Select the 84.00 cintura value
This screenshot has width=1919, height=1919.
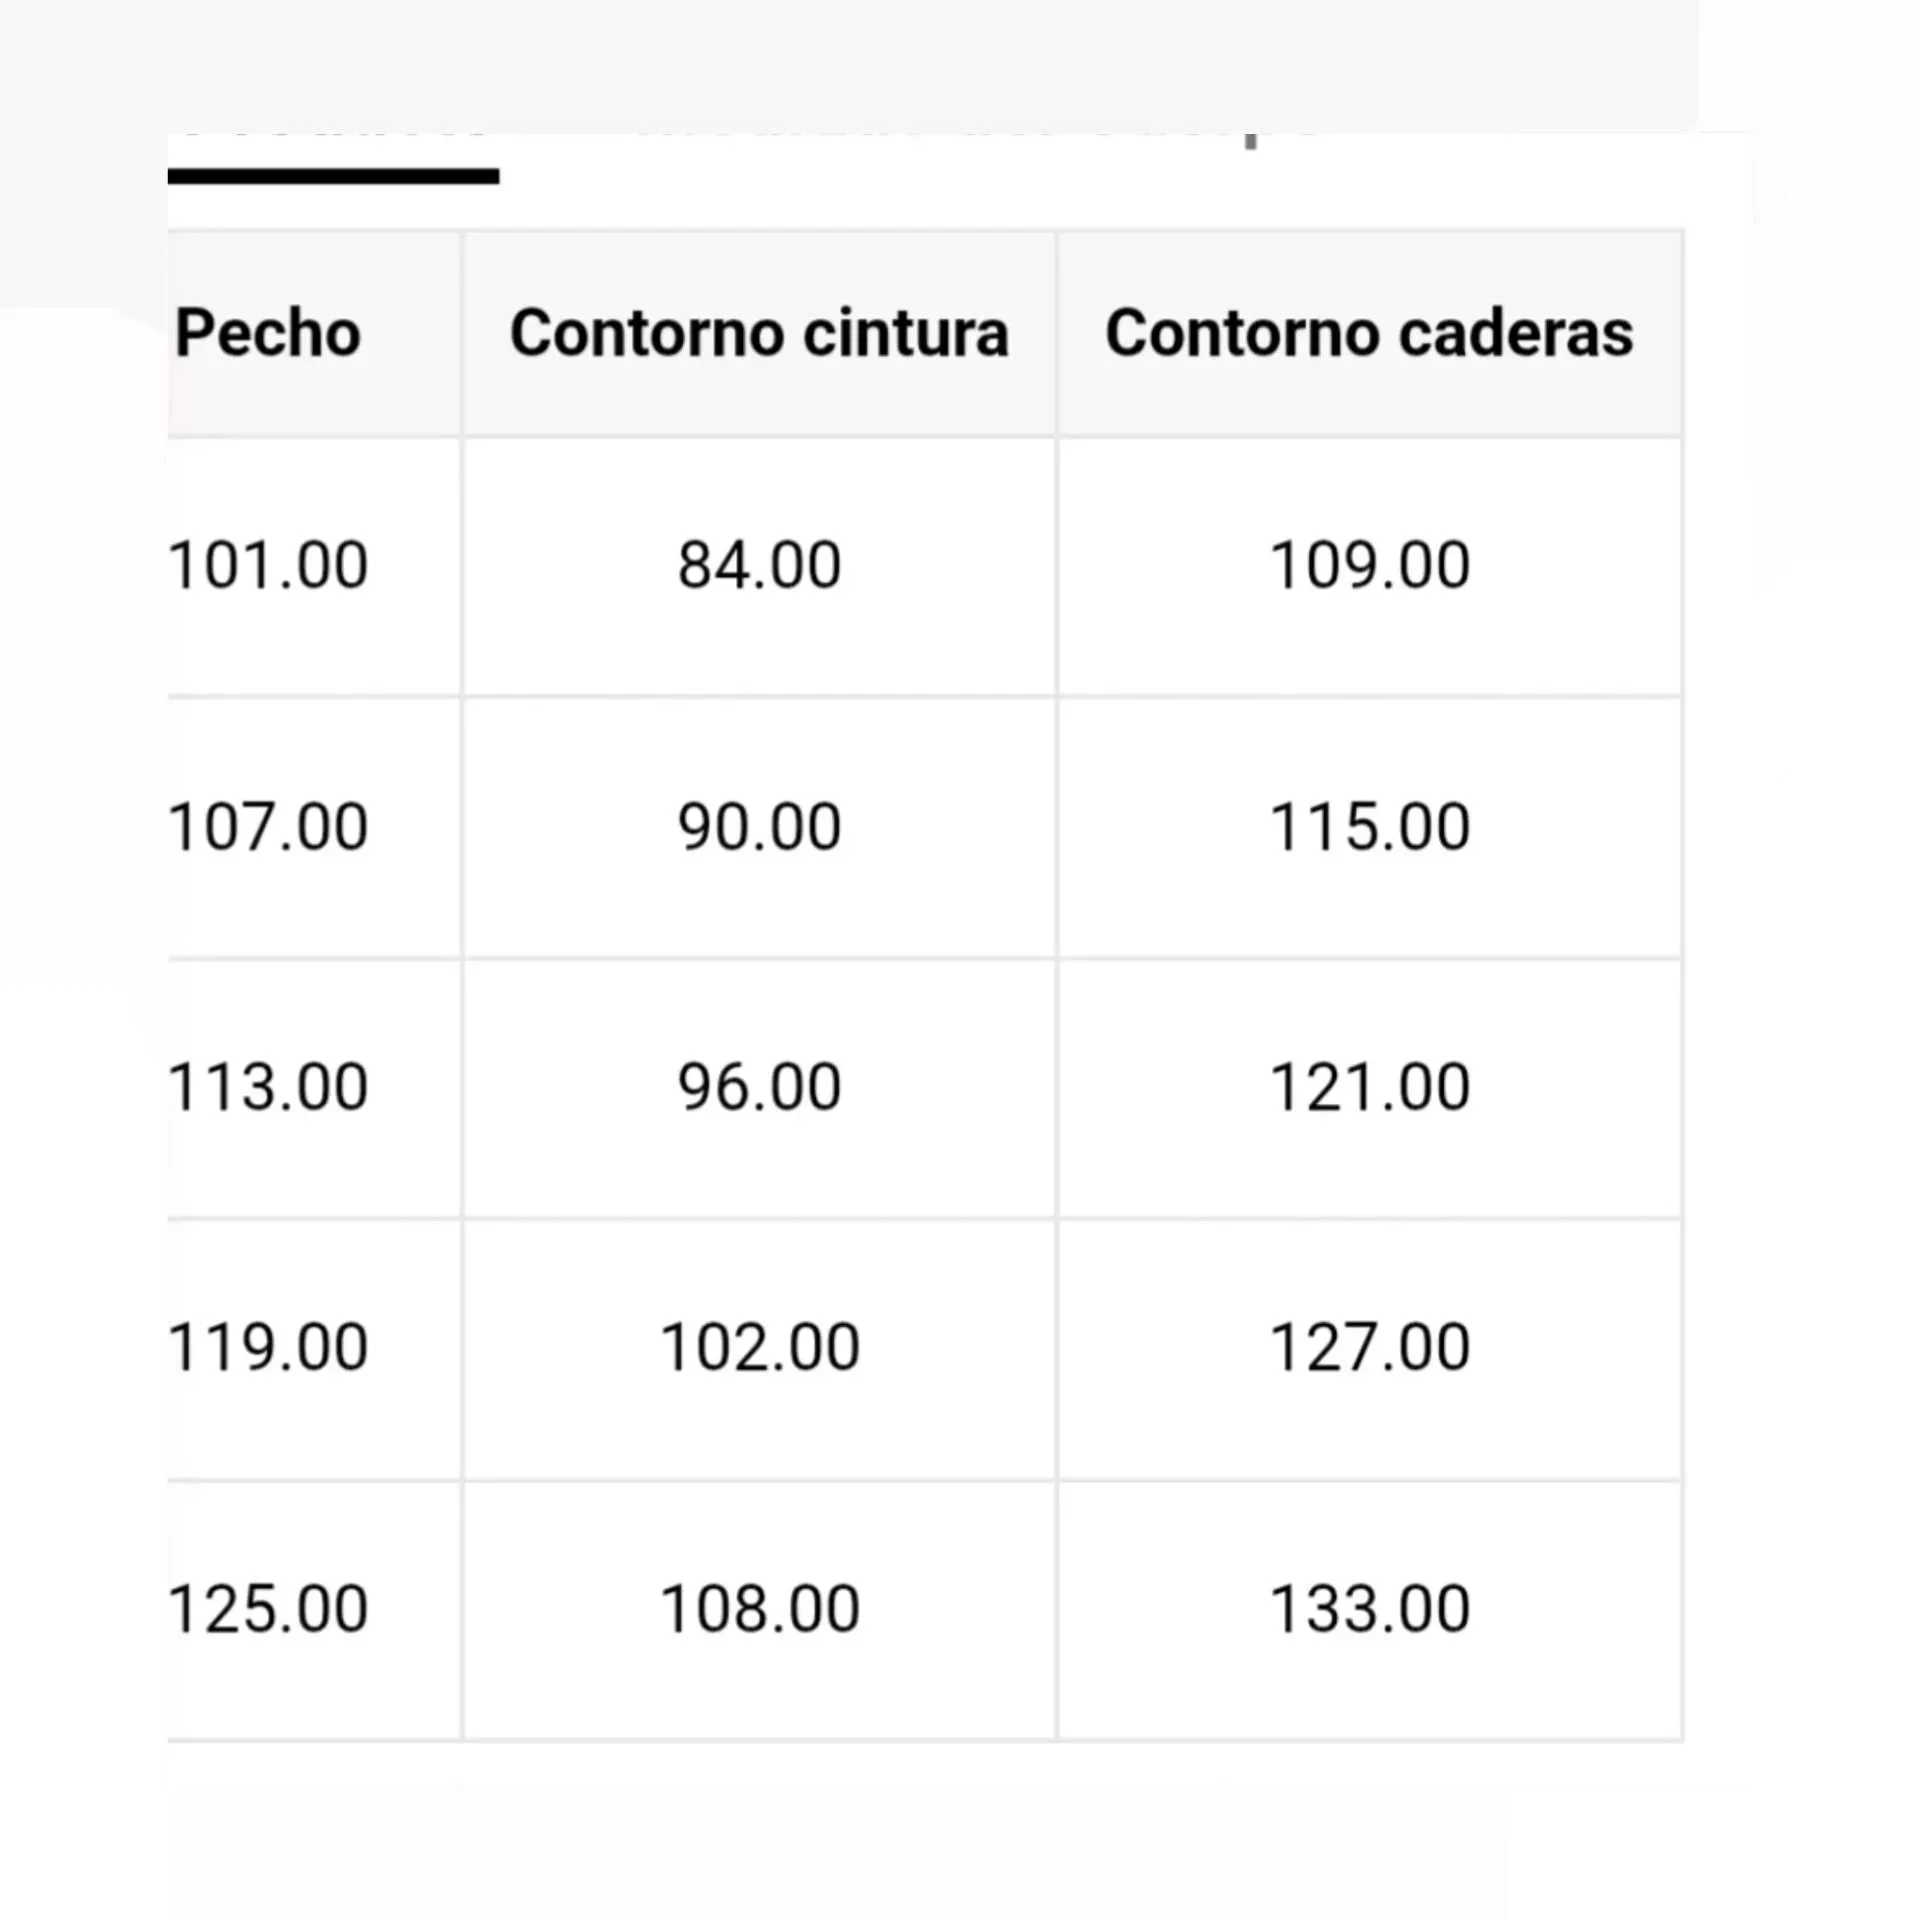click(759, 565)
